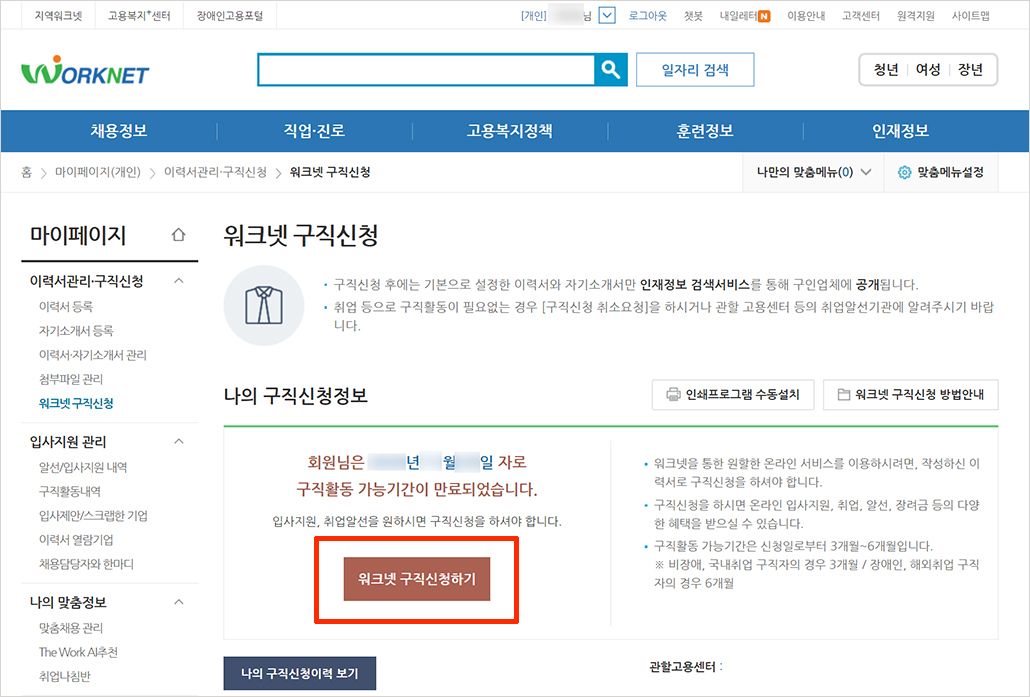Open the 이용안내 link

tap(806, 16)
